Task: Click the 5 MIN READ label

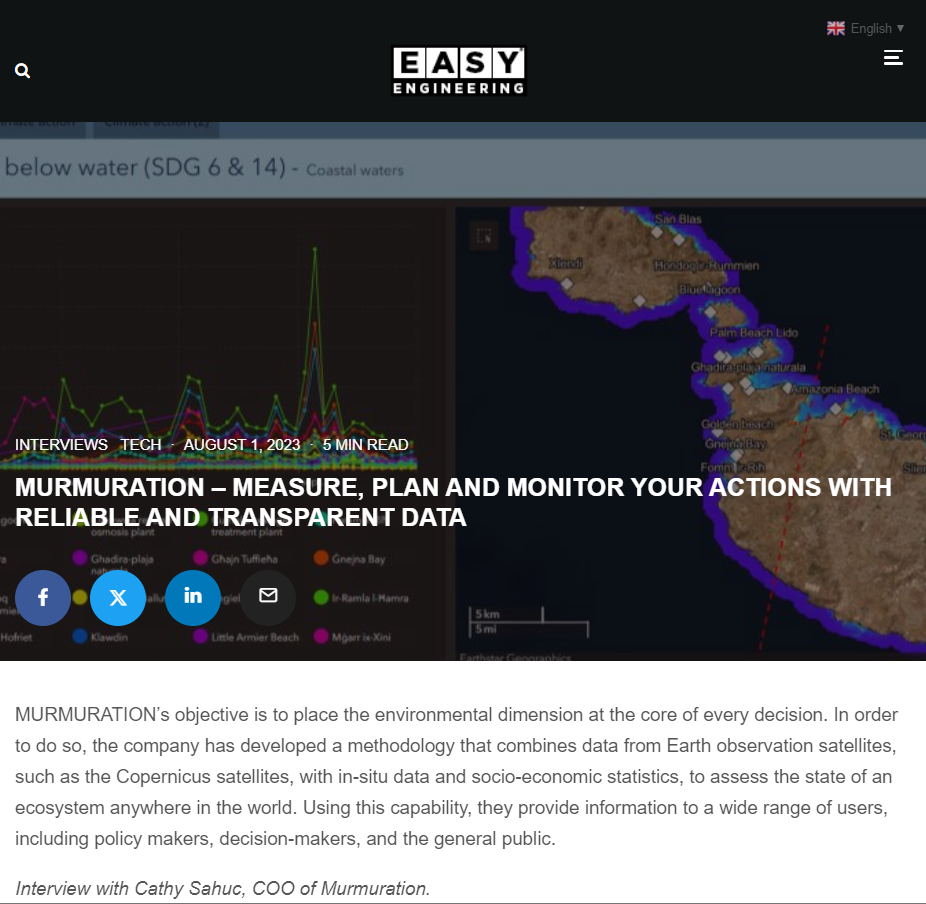Action: click(x=366, y=445)
